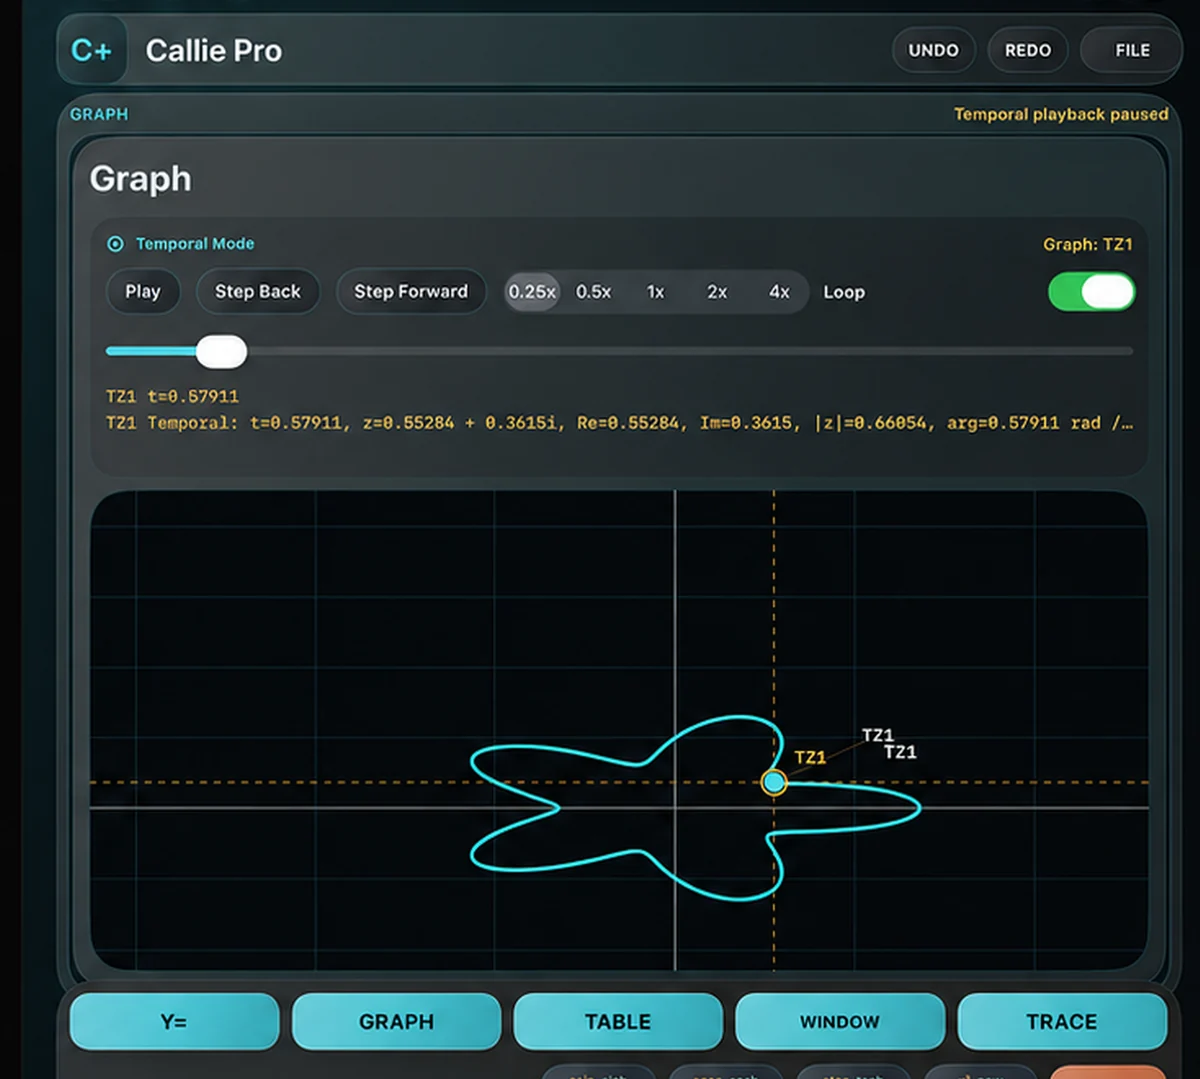Viewport: 1200px width, 1079px height.
Task: Open the TABLE tab
Action: 618,1022
